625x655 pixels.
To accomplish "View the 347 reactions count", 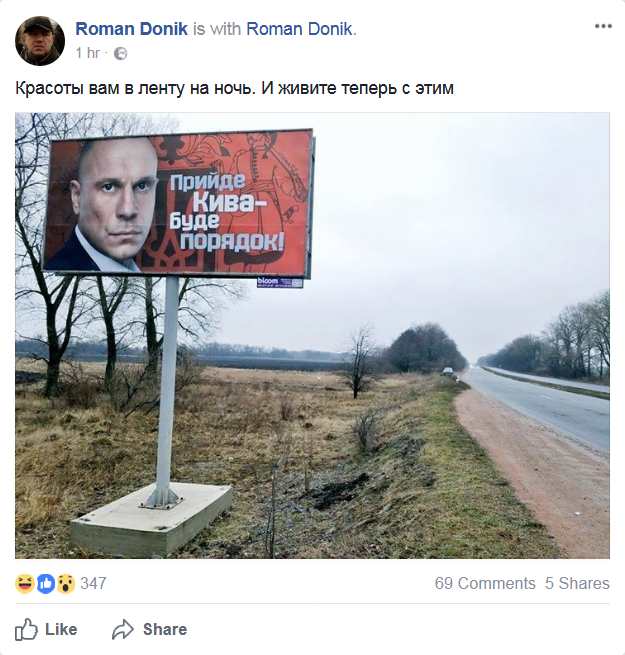I will tap(93, 583).
